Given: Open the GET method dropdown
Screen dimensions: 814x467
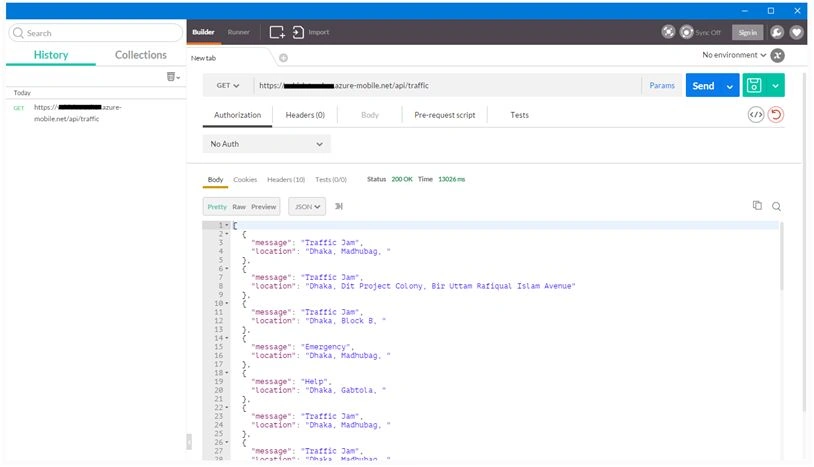Looking at the screenshot, I should 228,86.
